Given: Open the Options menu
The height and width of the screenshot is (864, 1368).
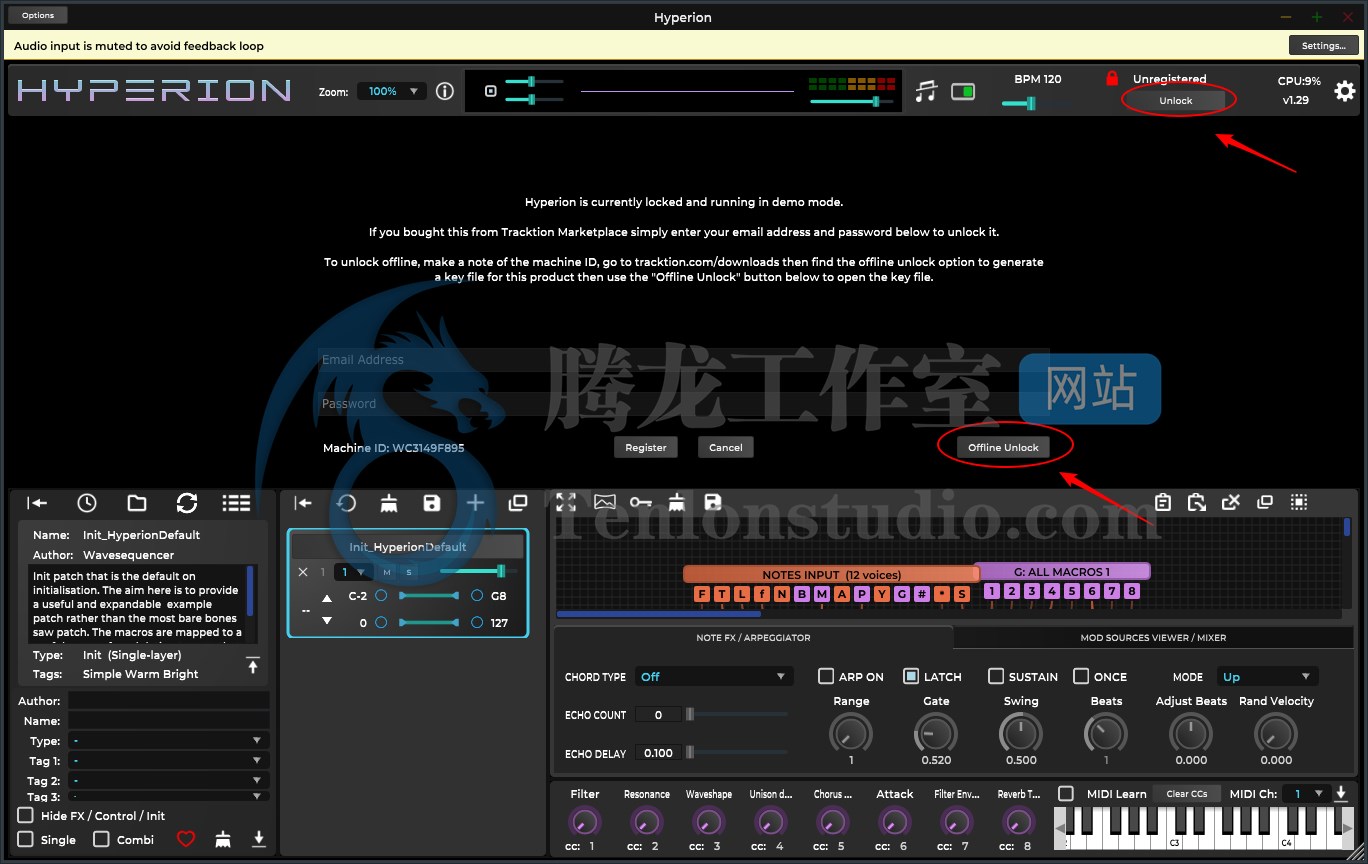Looking at the screenshot, I should point(38,15).
